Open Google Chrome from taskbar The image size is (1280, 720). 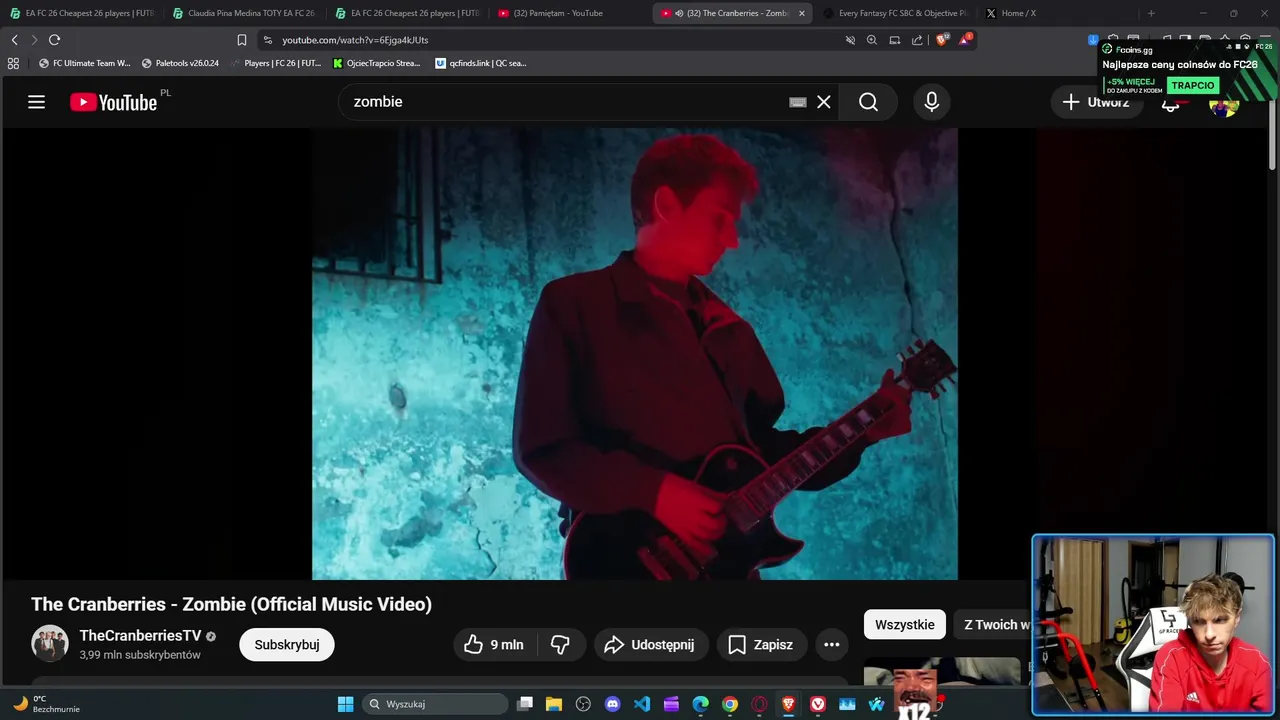730,704
